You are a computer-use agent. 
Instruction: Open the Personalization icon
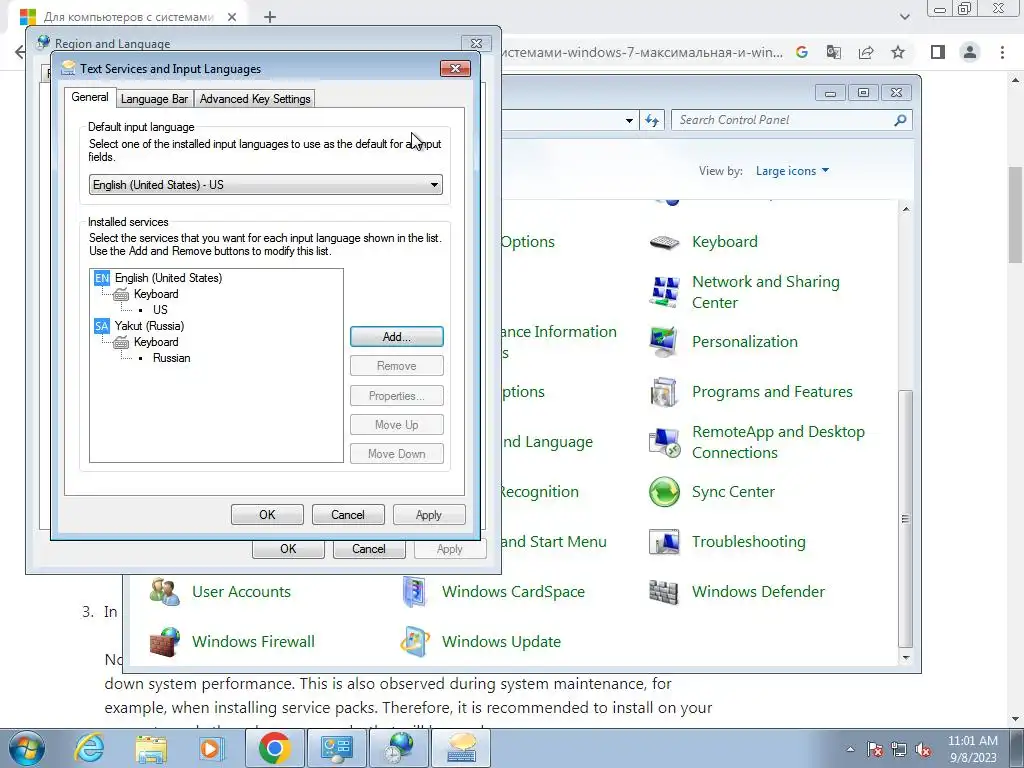click(x=665, y=342)
